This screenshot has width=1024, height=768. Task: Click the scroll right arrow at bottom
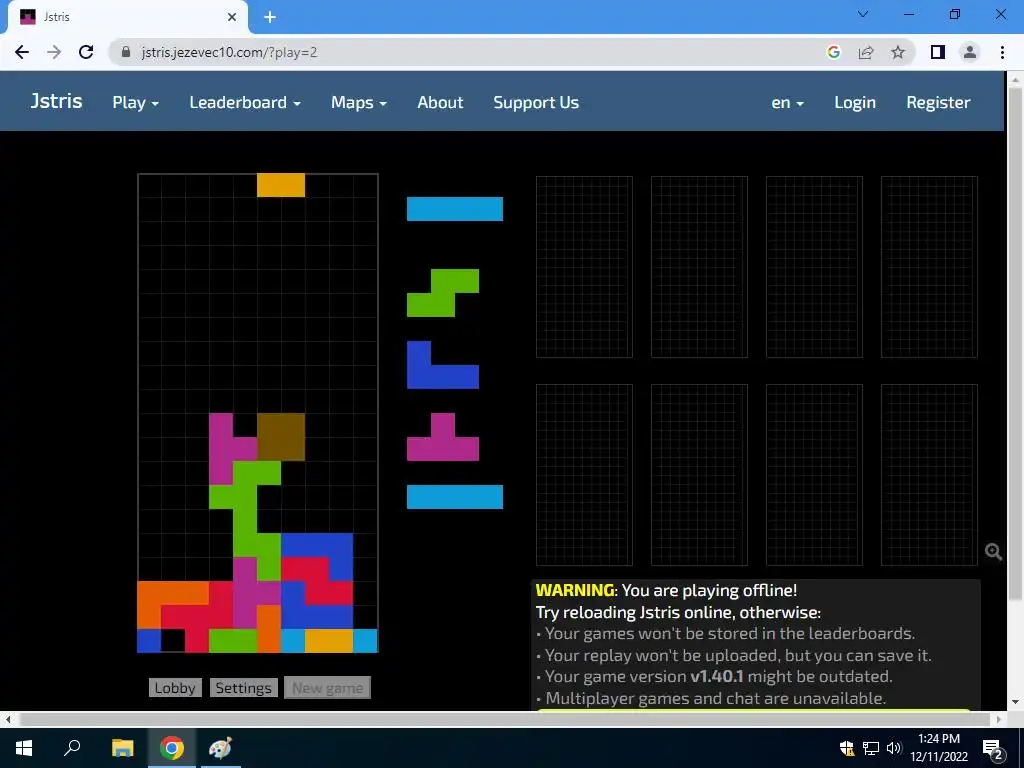point(999,719)
